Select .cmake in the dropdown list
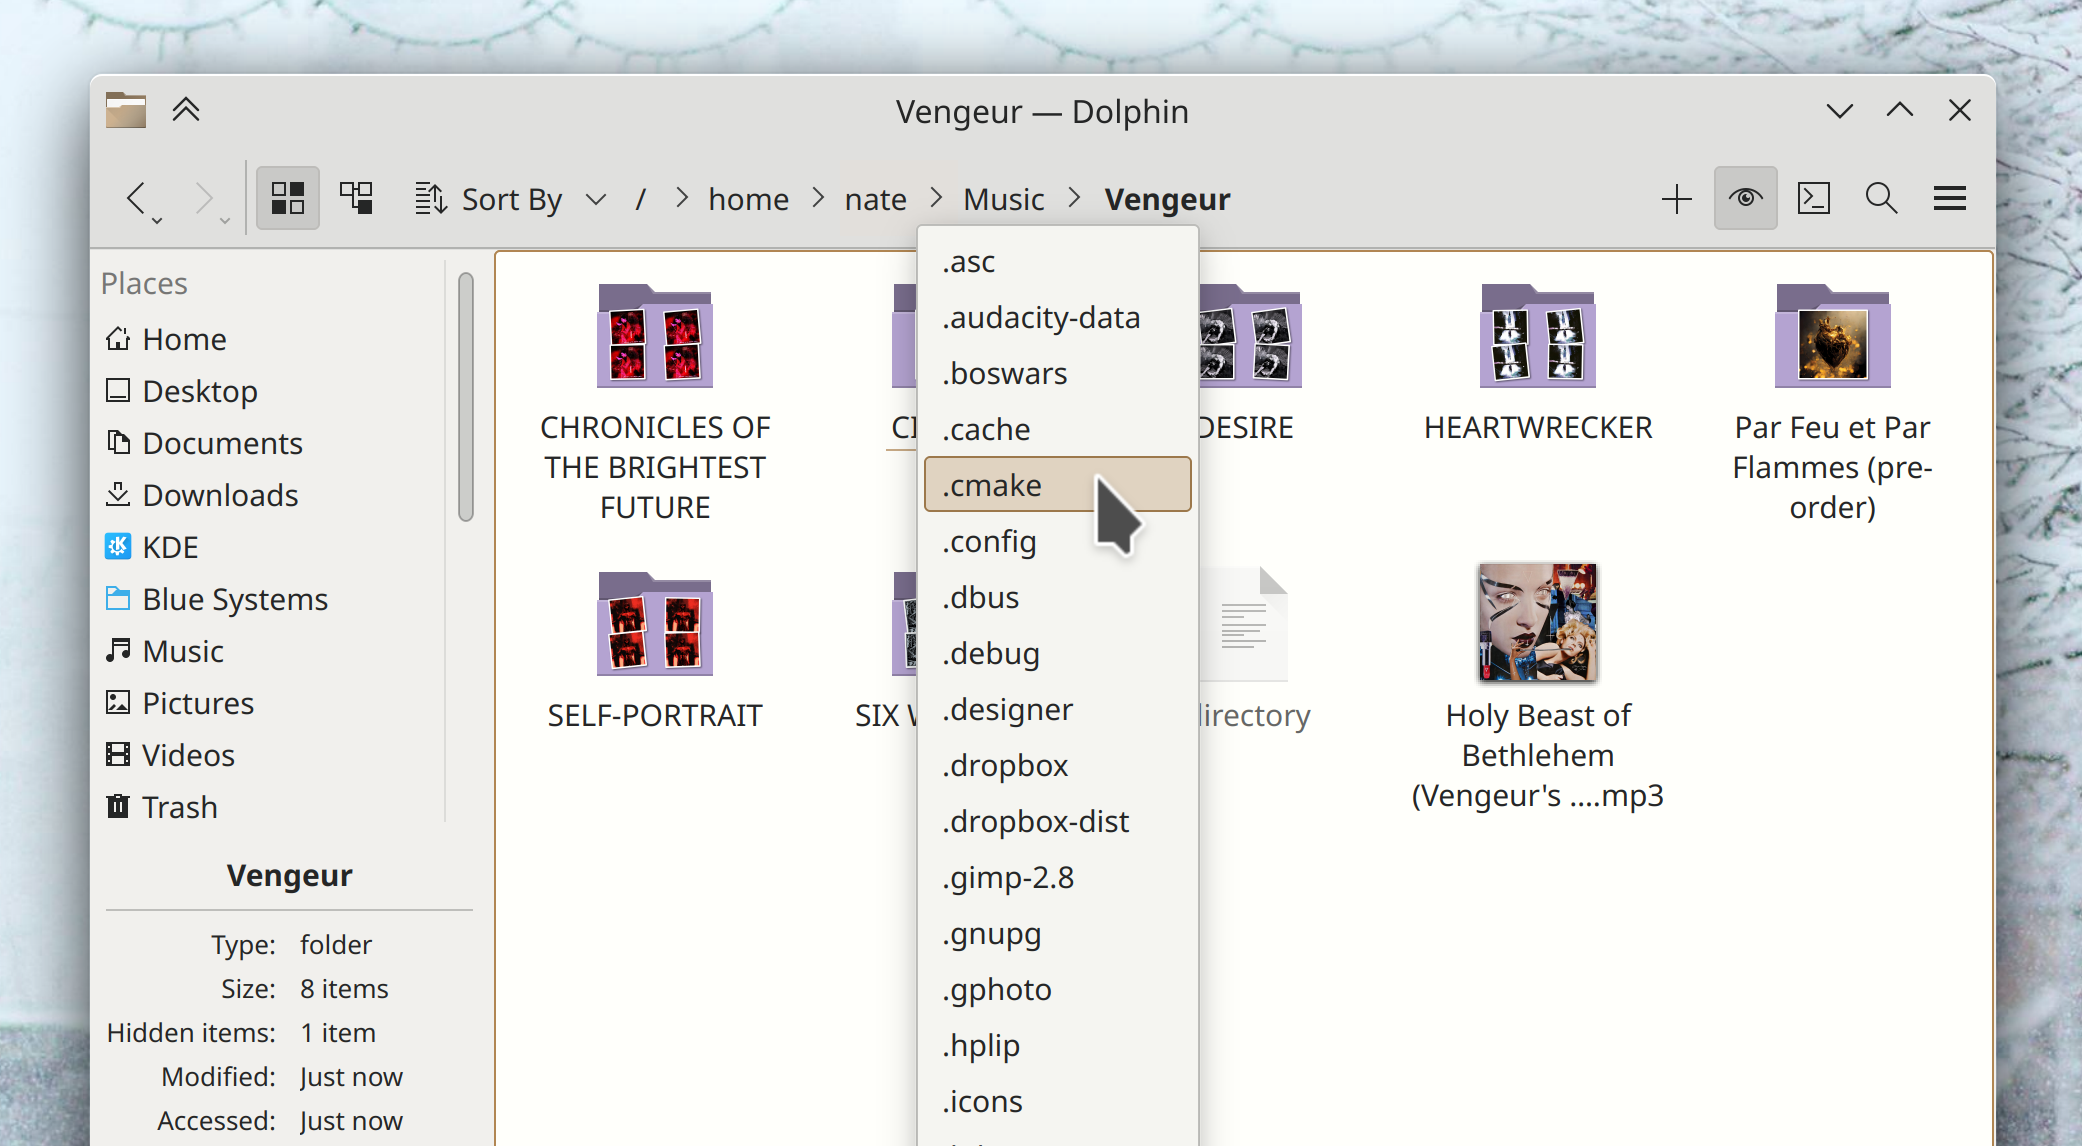The height and width of the screenshot is (1146, 2082). pyautogui.click(x=1057, y=485)
